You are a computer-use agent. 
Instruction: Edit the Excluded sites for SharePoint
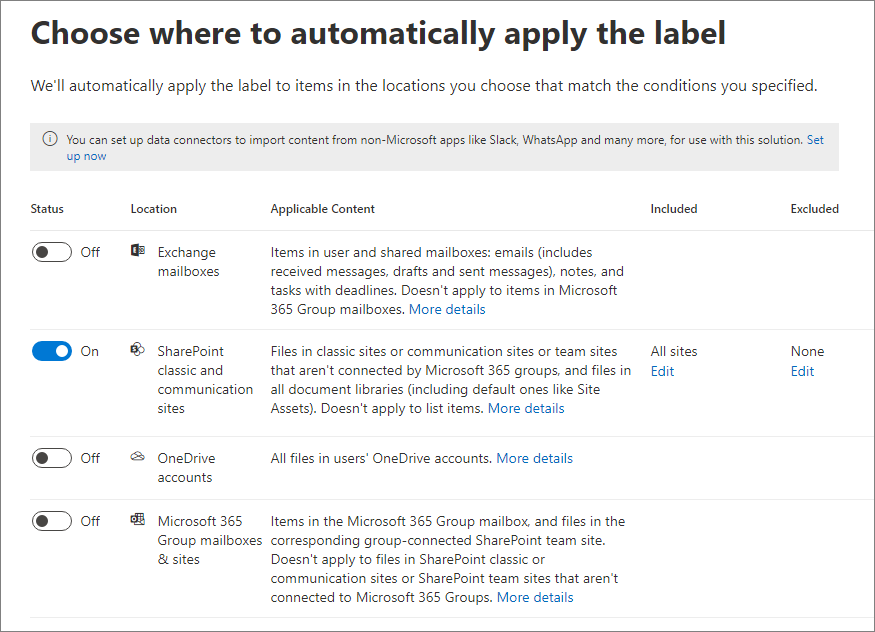802,370
